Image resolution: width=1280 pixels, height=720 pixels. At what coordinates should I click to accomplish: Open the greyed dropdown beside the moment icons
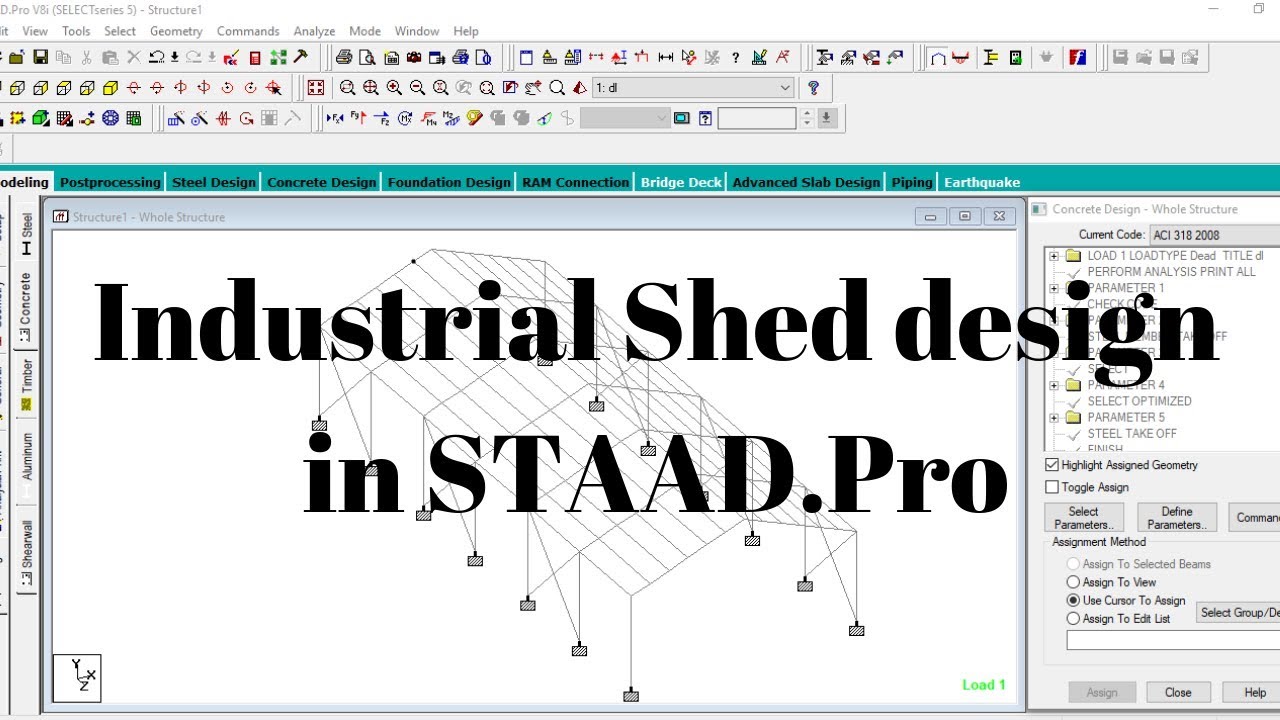(625, 118)
